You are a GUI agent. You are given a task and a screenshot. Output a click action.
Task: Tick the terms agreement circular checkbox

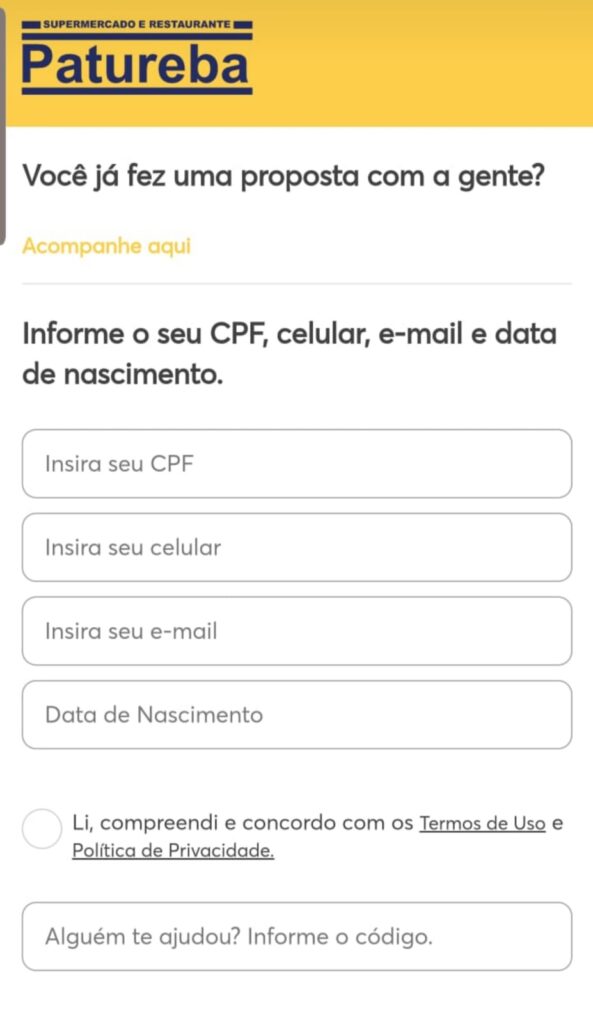pos(42,829)
